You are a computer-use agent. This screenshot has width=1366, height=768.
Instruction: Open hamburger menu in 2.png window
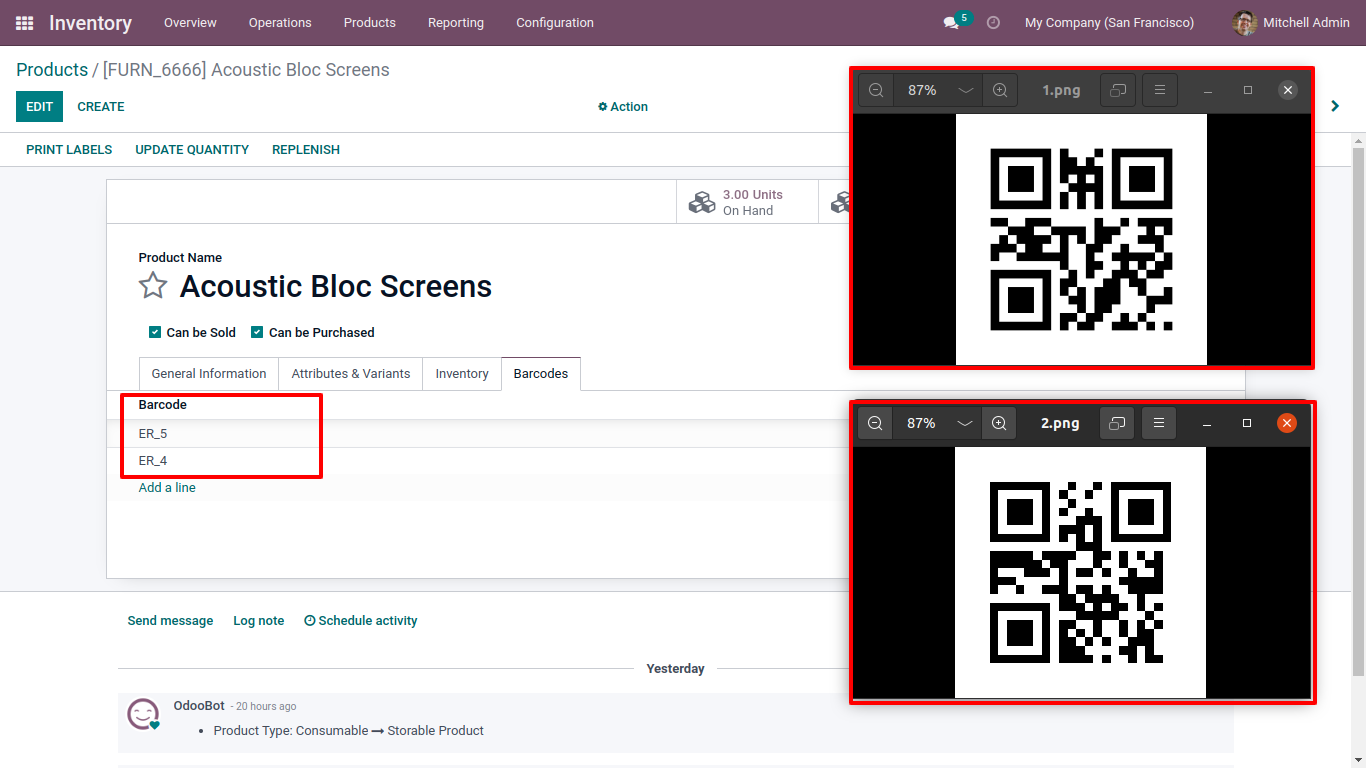(x=1159, y=423)
